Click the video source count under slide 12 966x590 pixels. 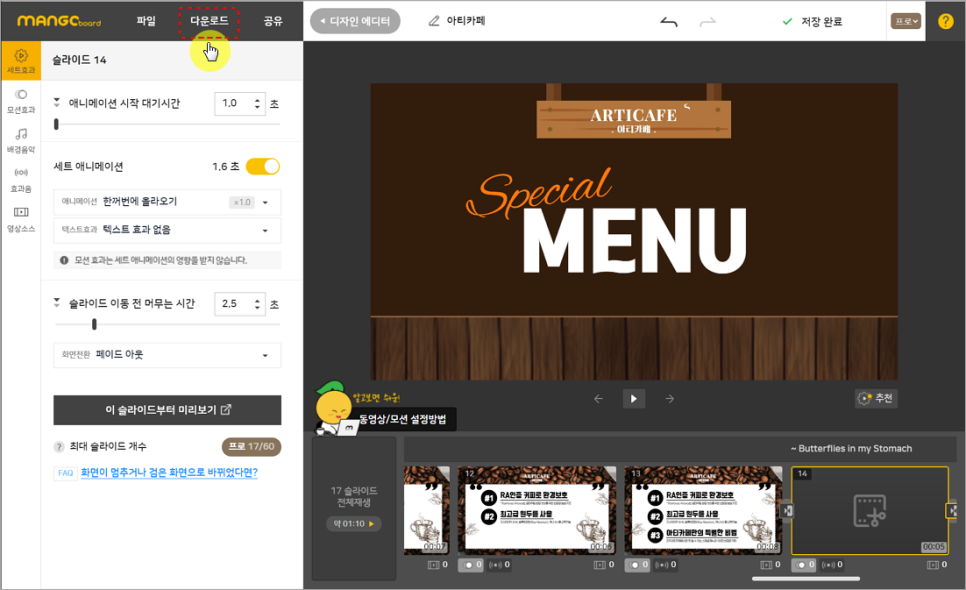(x=604, y=565)
